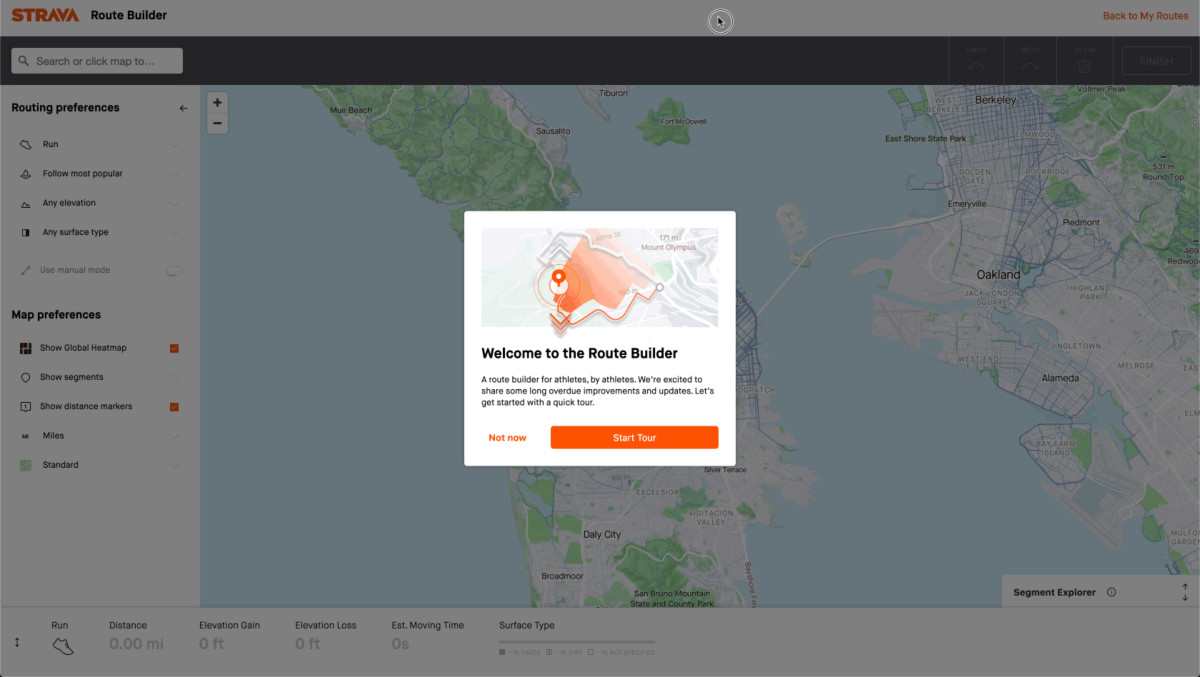1200x677 pixels.
Task: Click the Surface Type progress bar
Action: (x=577, y=642)
